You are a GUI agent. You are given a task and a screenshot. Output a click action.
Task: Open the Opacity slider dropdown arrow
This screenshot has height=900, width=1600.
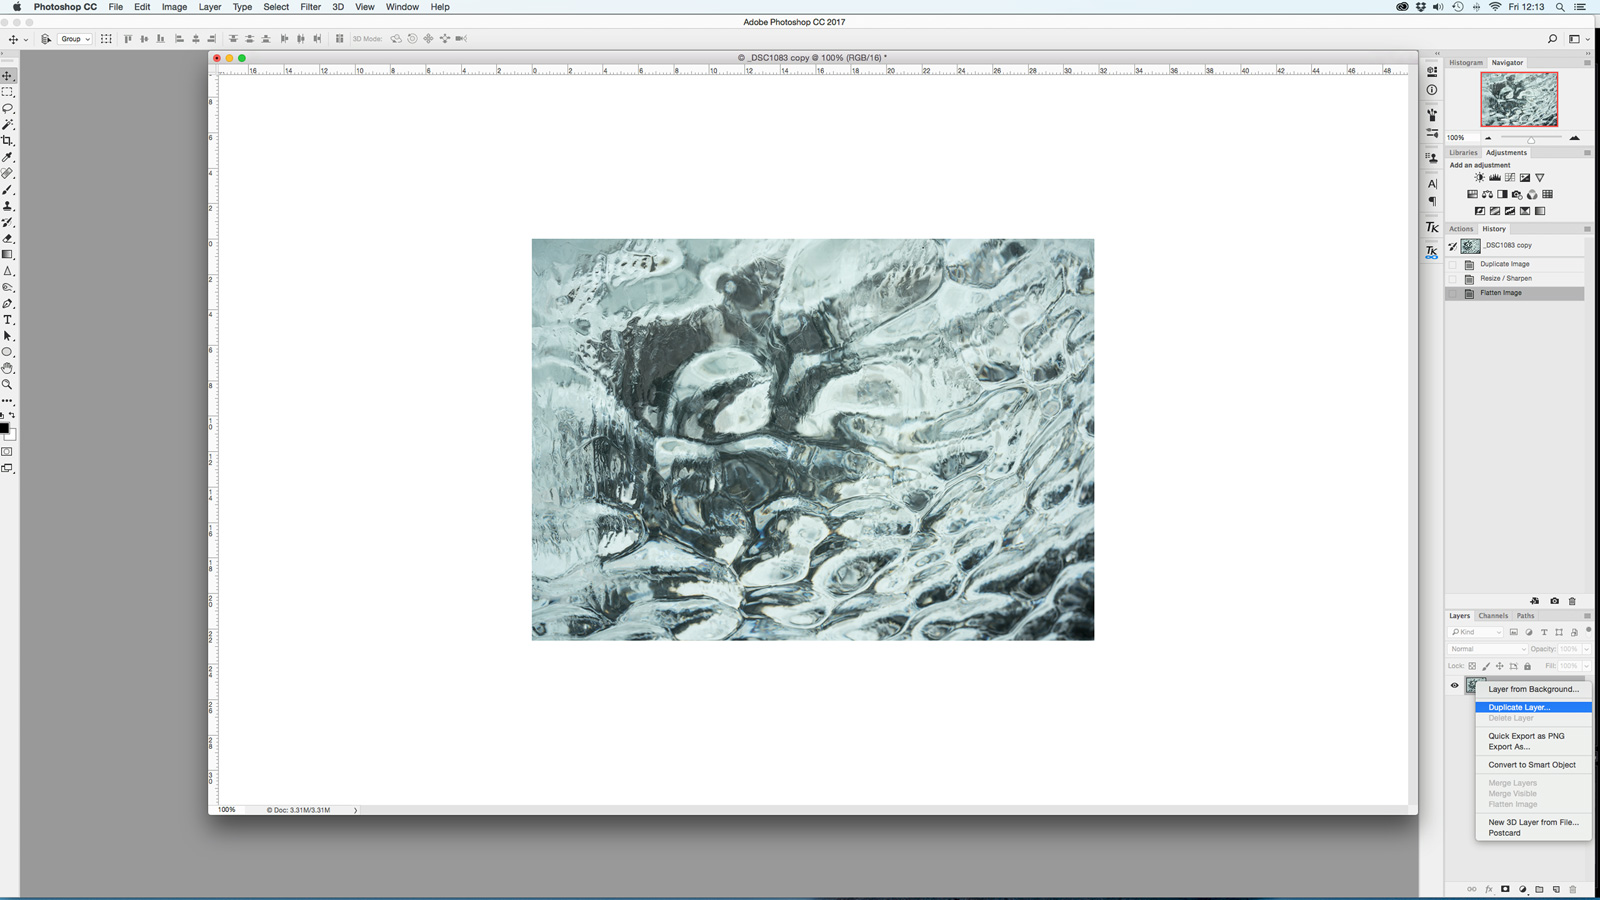tap(1586, 649)
